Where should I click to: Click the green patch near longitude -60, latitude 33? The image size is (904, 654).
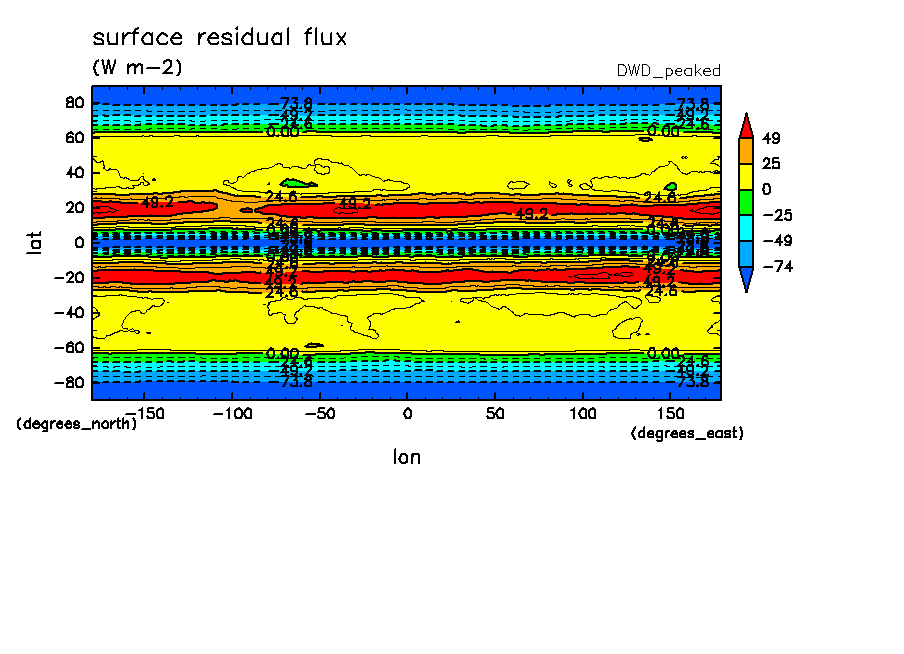298,183
